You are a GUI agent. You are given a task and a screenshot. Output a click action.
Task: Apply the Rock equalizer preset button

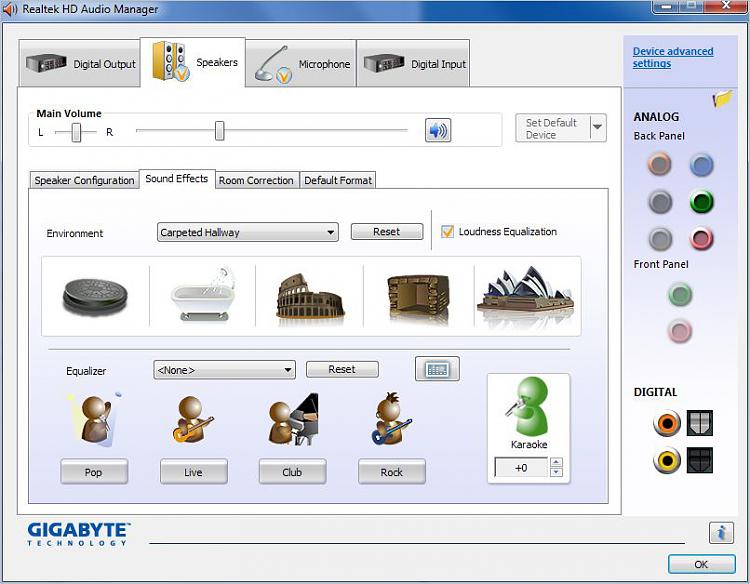(x=392, y=472)
